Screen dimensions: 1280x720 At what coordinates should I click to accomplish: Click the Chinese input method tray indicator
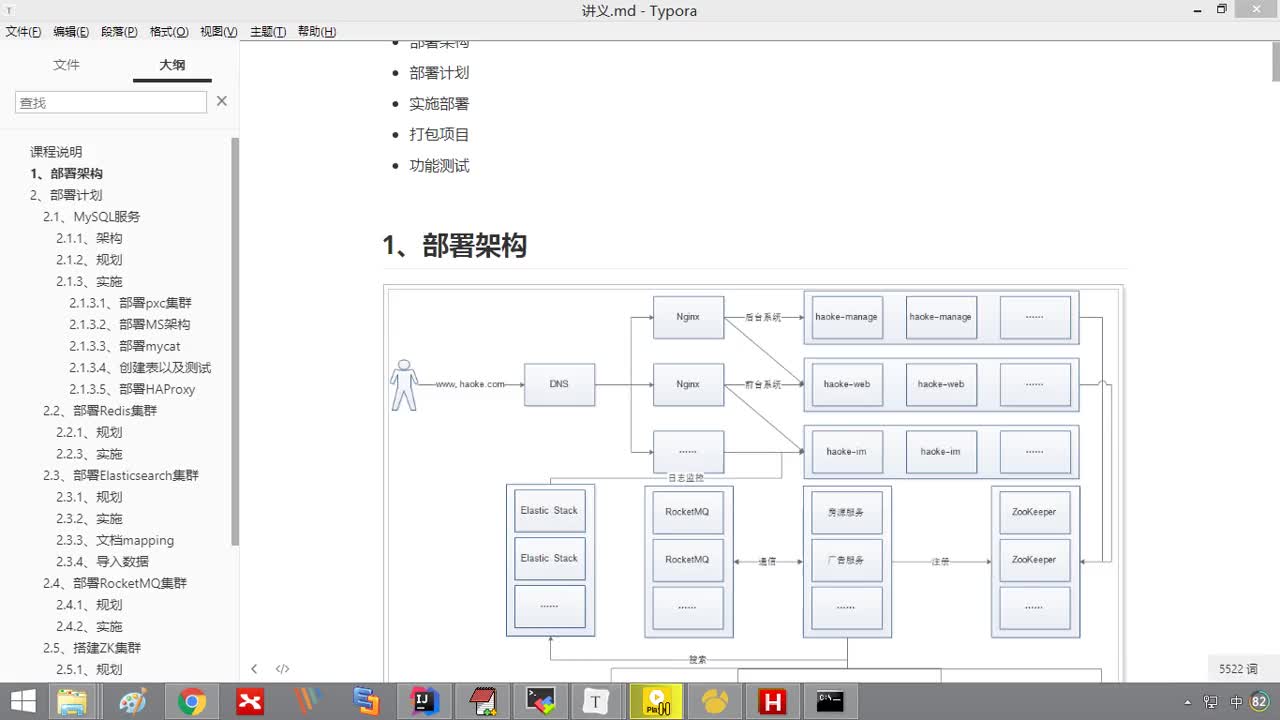point(1236,702)
